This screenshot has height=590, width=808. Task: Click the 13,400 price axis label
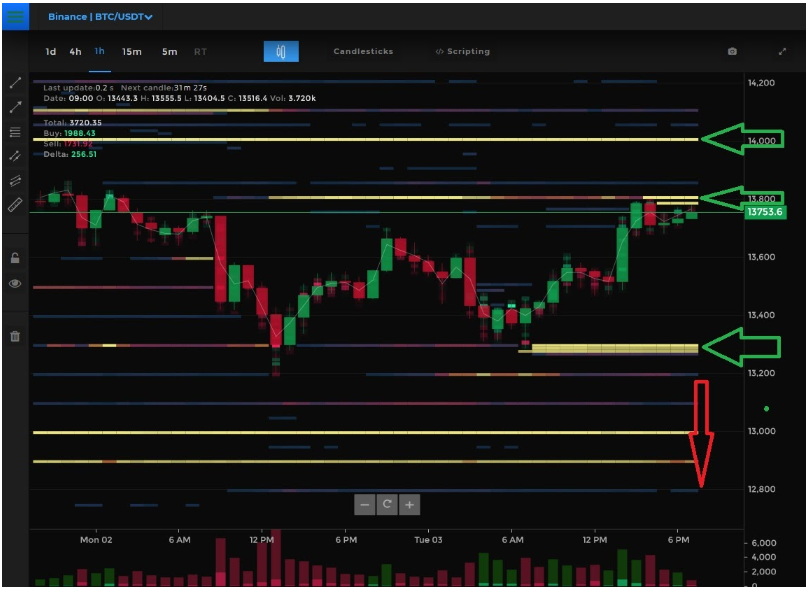761,315
